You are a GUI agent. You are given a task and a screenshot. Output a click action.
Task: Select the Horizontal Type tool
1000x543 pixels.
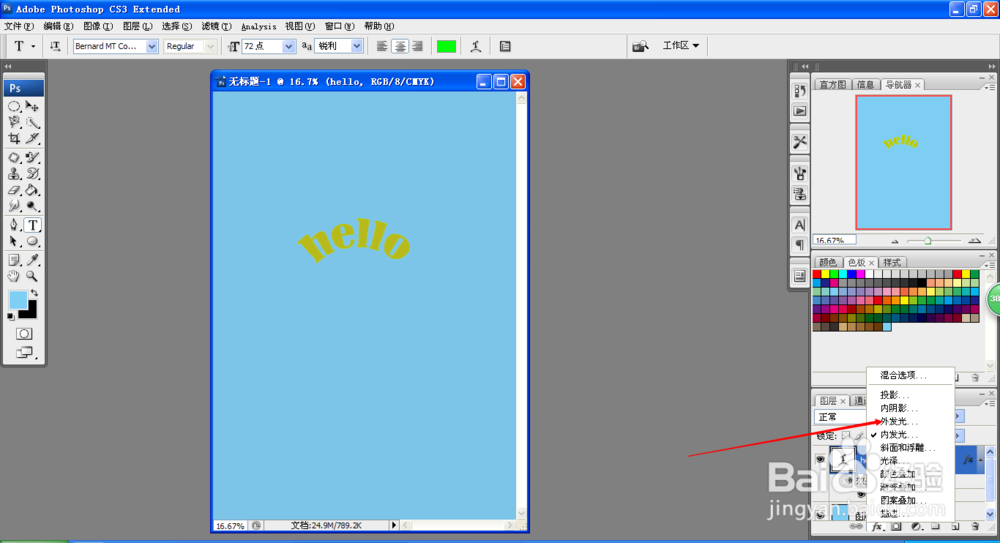coord(33,225)
